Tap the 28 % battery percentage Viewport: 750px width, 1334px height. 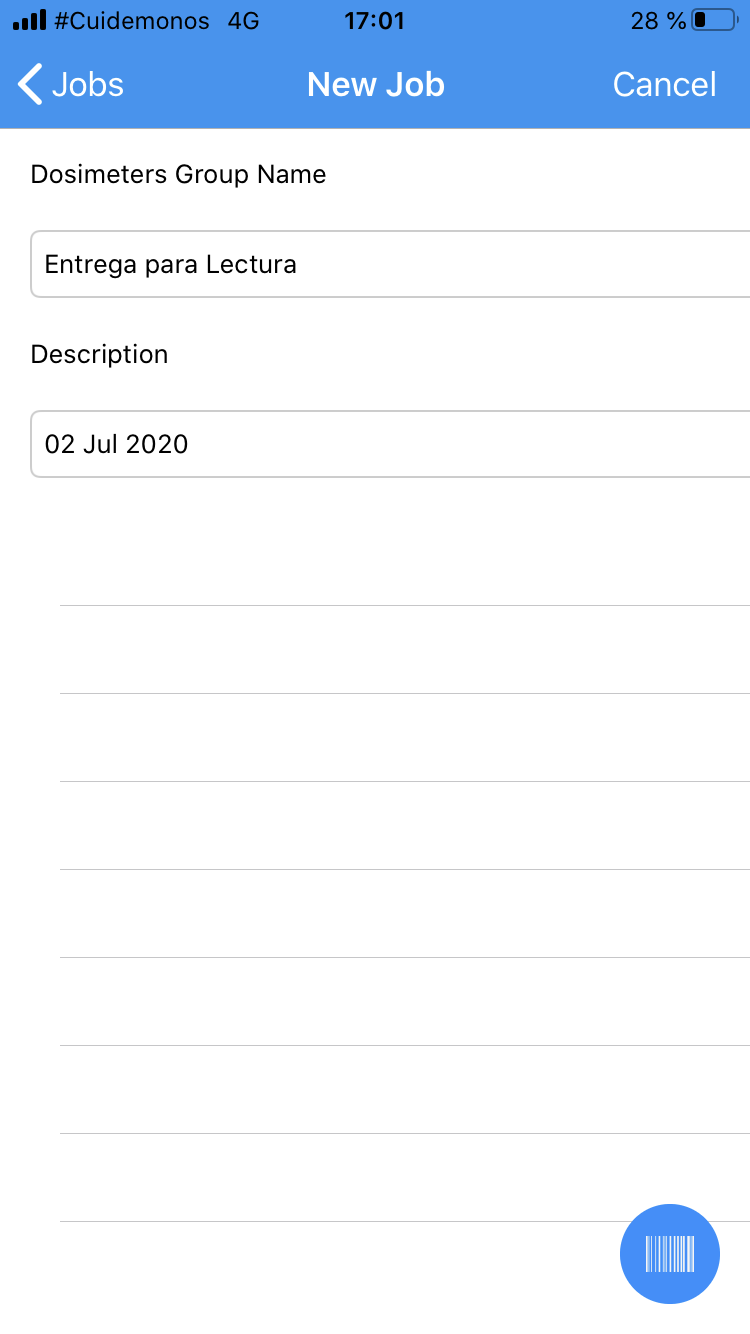657,20
